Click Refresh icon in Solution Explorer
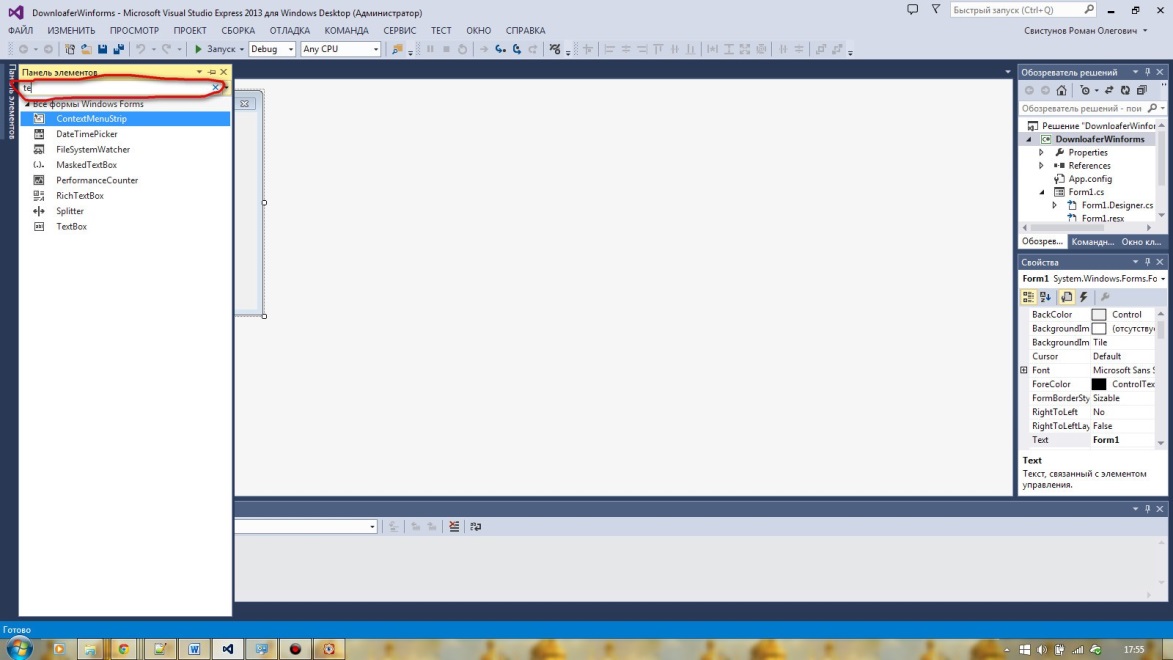Viewport: 1173px width, 660px height. pyautogui.click(x=1125, y=91)
